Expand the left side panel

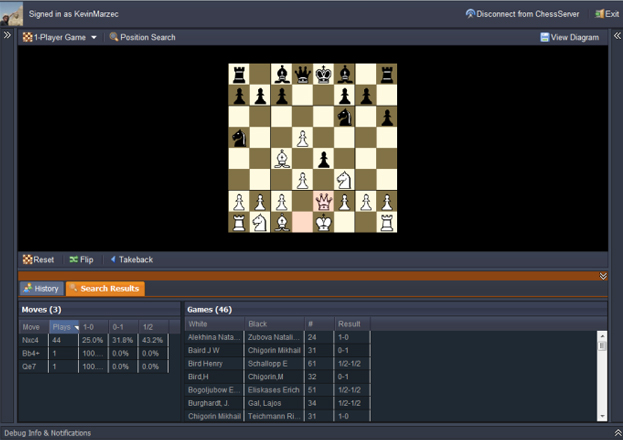pos(7,35)
